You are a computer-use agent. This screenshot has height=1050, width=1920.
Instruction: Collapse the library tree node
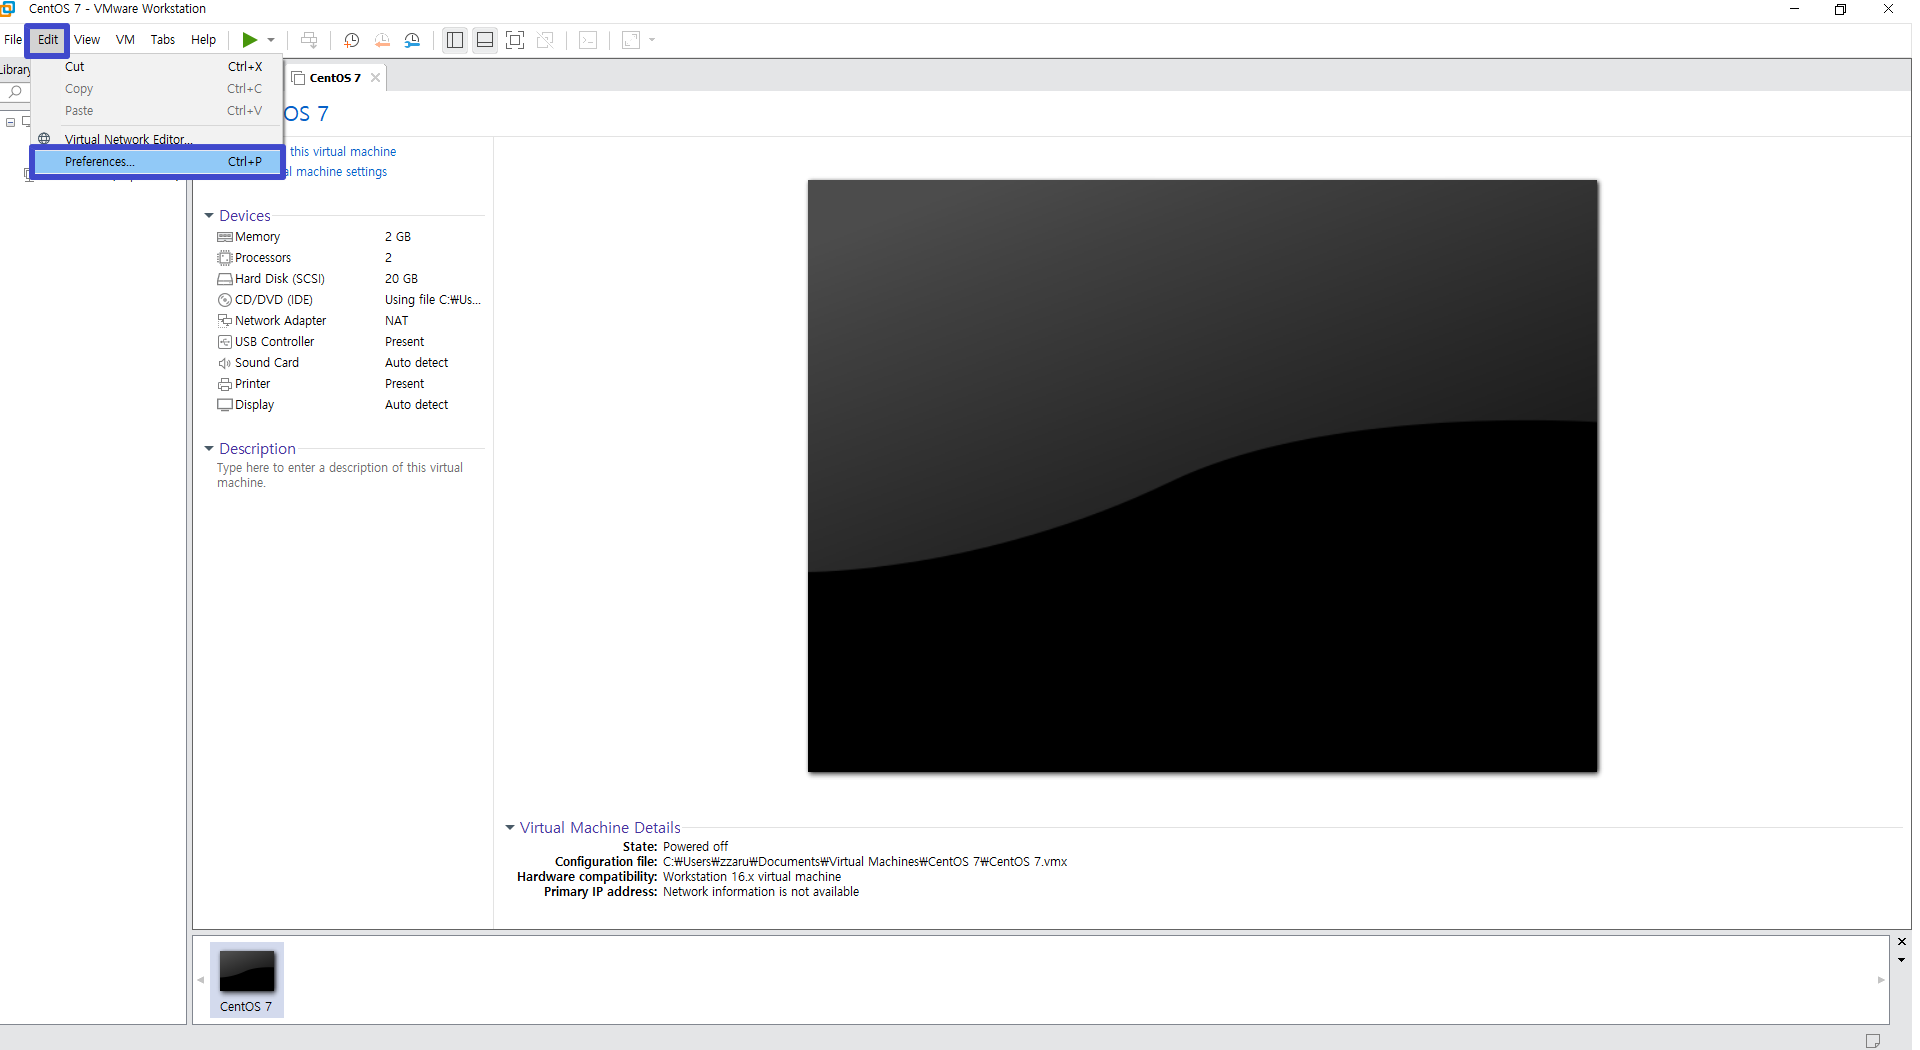[11, 122]
